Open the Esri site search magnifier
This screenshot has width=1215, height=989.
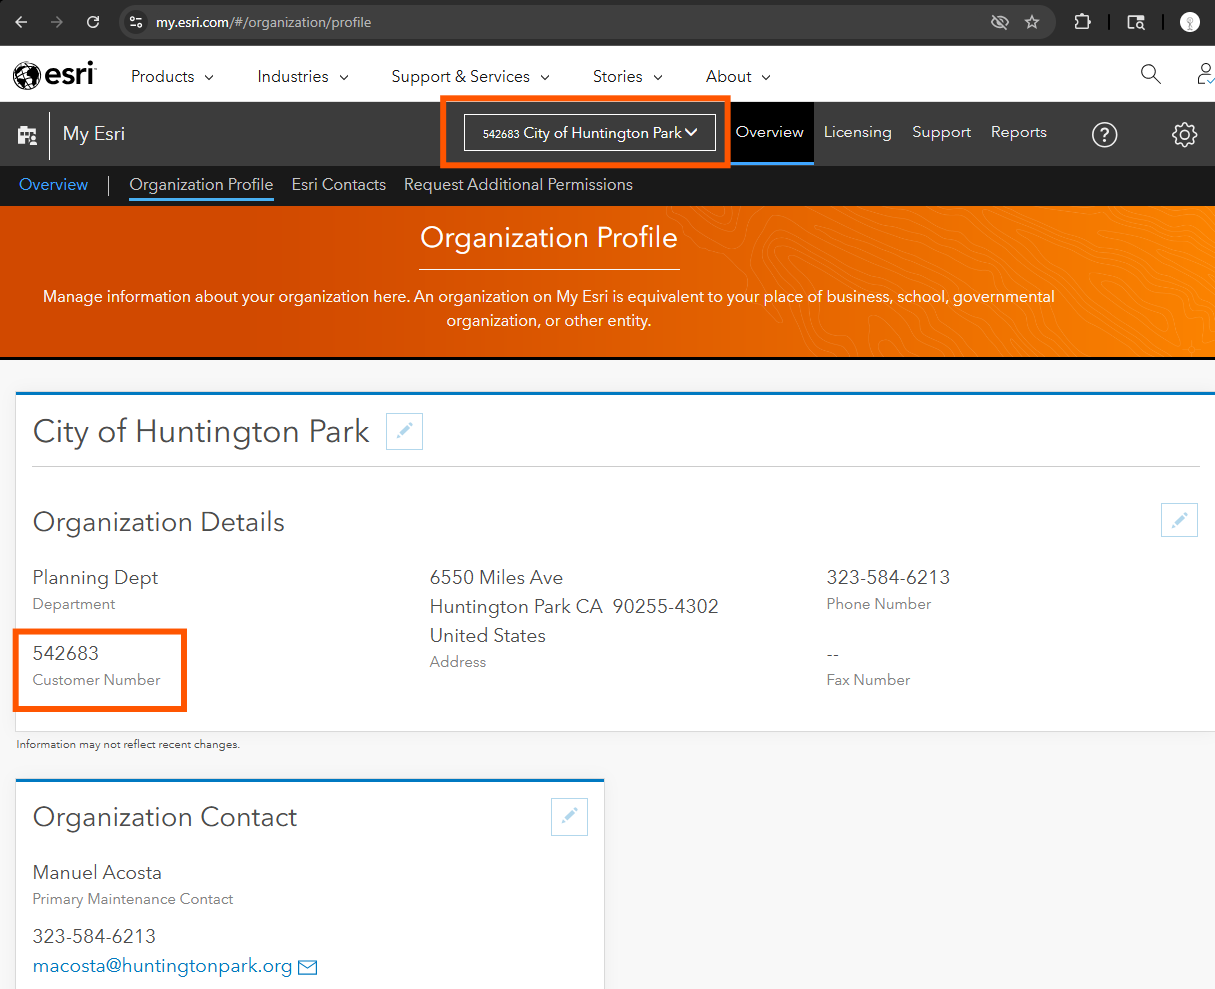1151,74
